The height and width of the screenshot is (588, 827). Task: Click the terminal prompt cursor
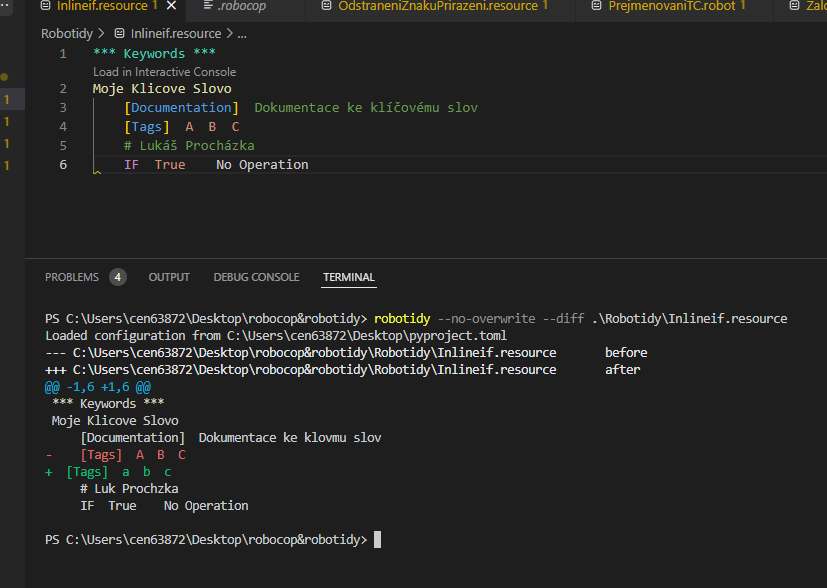coord(377,539)
